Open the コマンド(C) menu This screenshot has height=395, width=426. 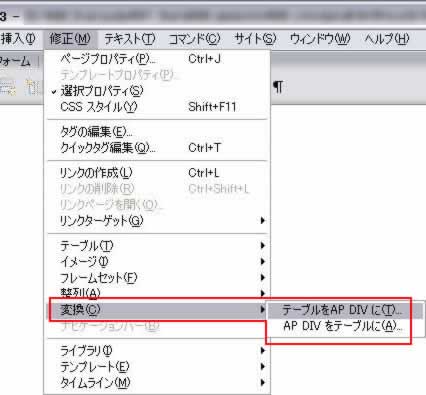pyautogui.click(x=195, y=39)
